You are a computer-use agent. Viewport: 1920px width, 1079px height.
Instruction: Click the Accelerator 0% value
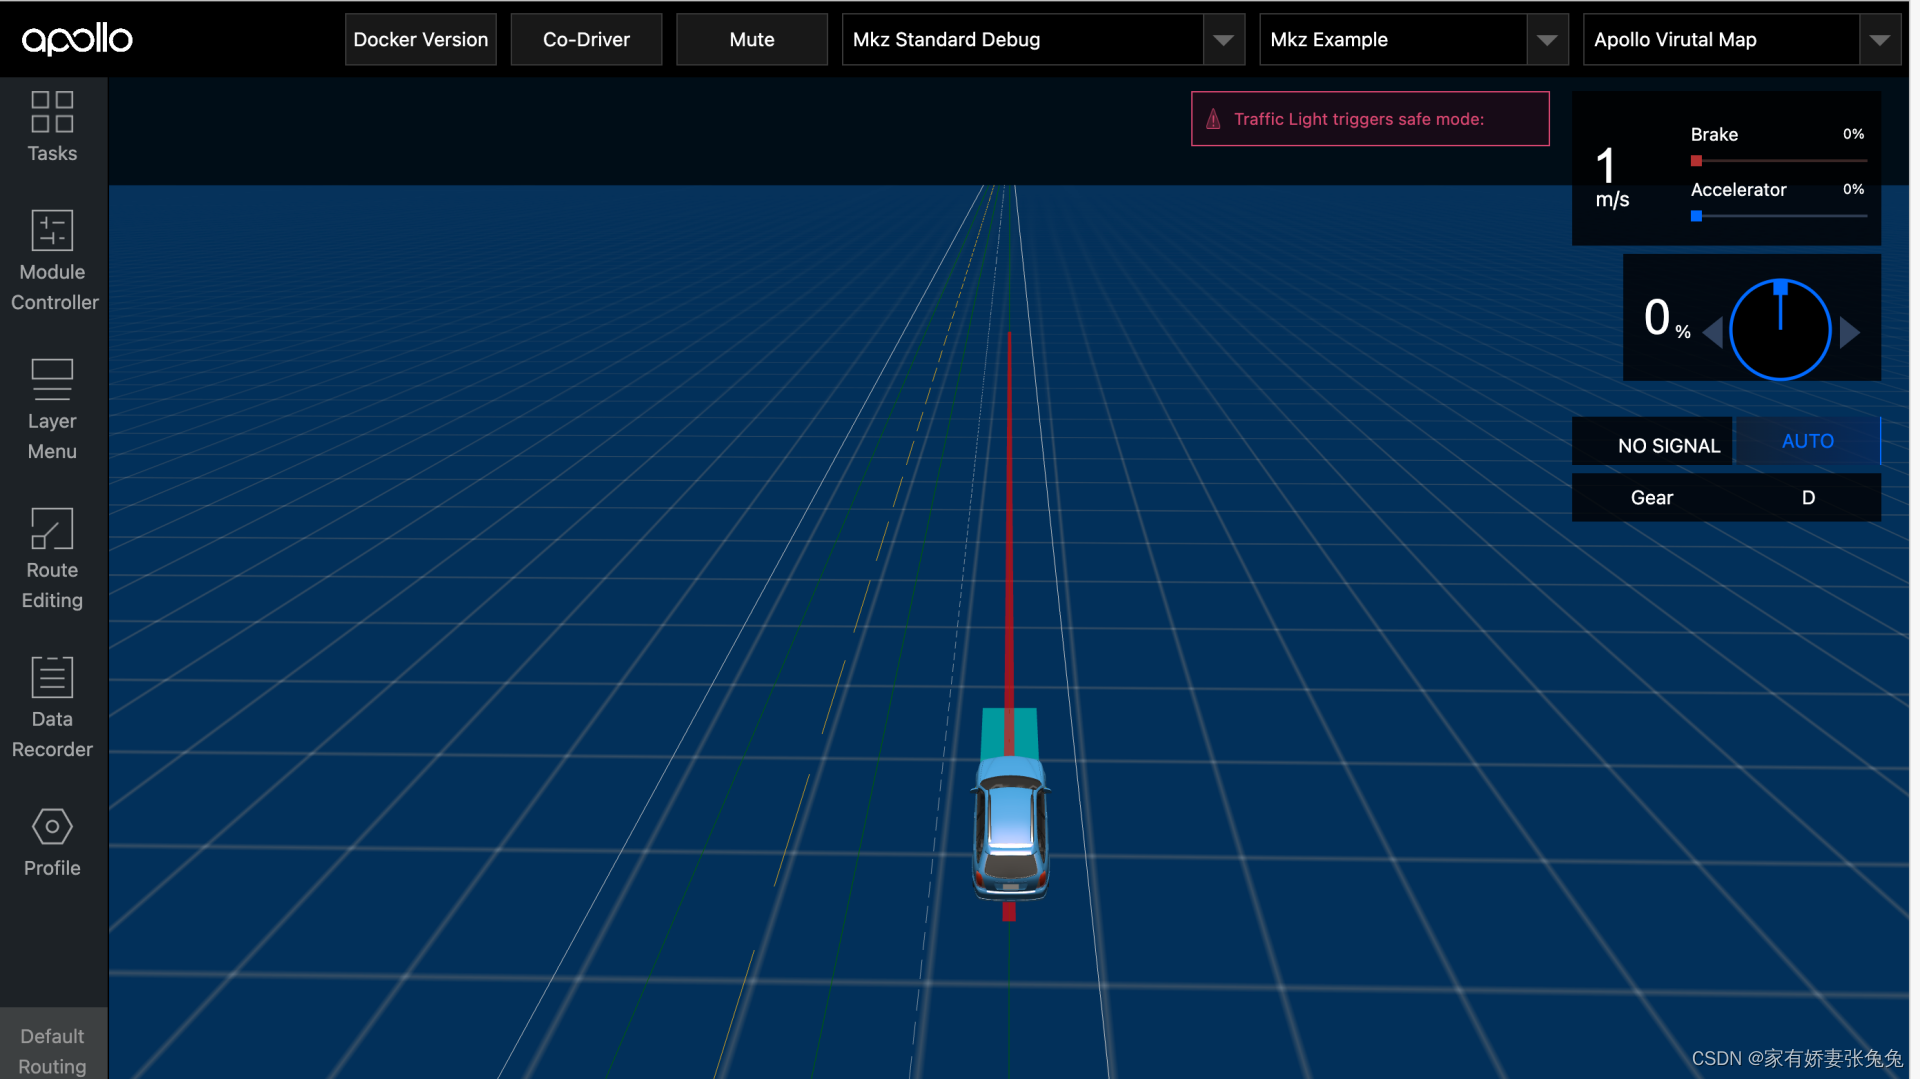coord(1853,189)
